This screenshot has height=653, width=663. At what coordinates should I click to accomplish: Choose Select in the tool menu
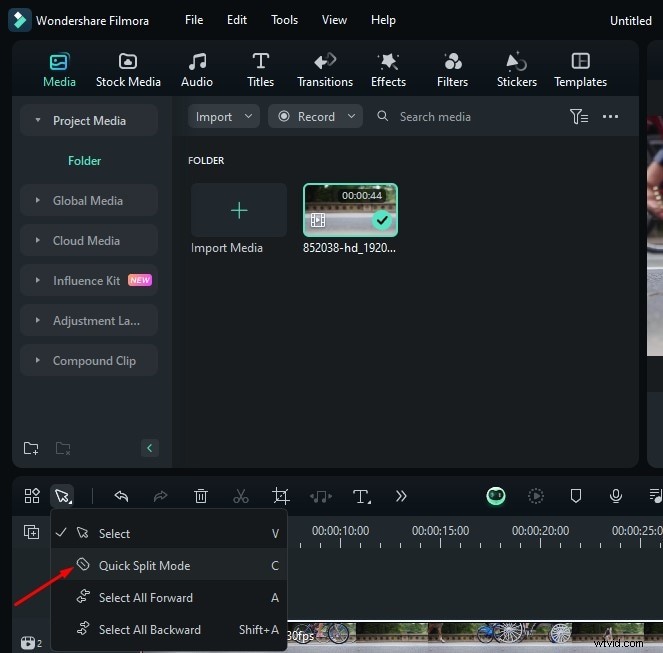point(169,533)
